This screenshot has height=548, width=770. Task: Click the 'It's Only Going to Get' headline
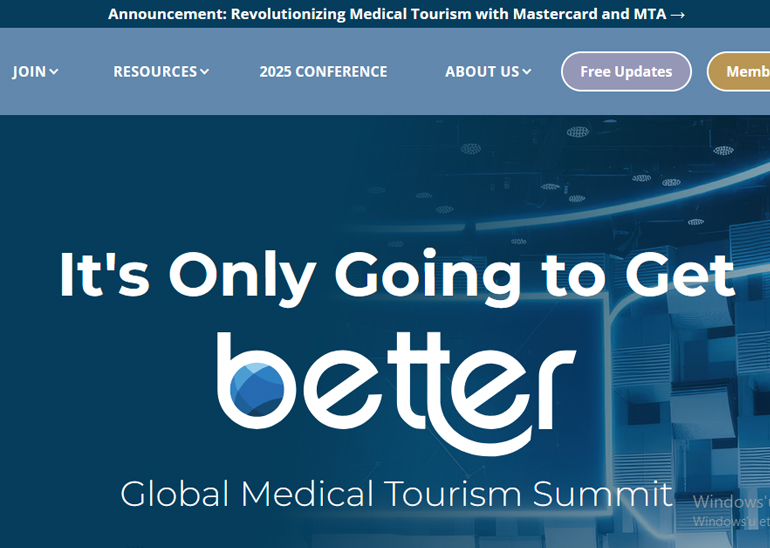coord(396,276)
